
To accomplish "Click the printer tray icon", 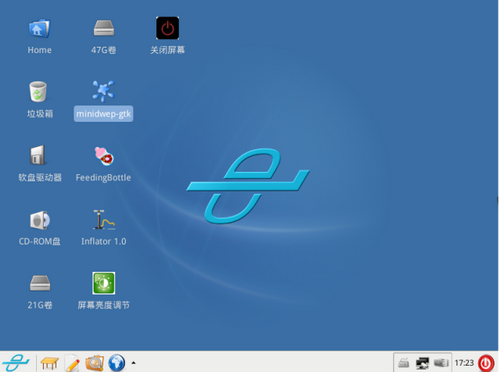I will coord(404,363).
